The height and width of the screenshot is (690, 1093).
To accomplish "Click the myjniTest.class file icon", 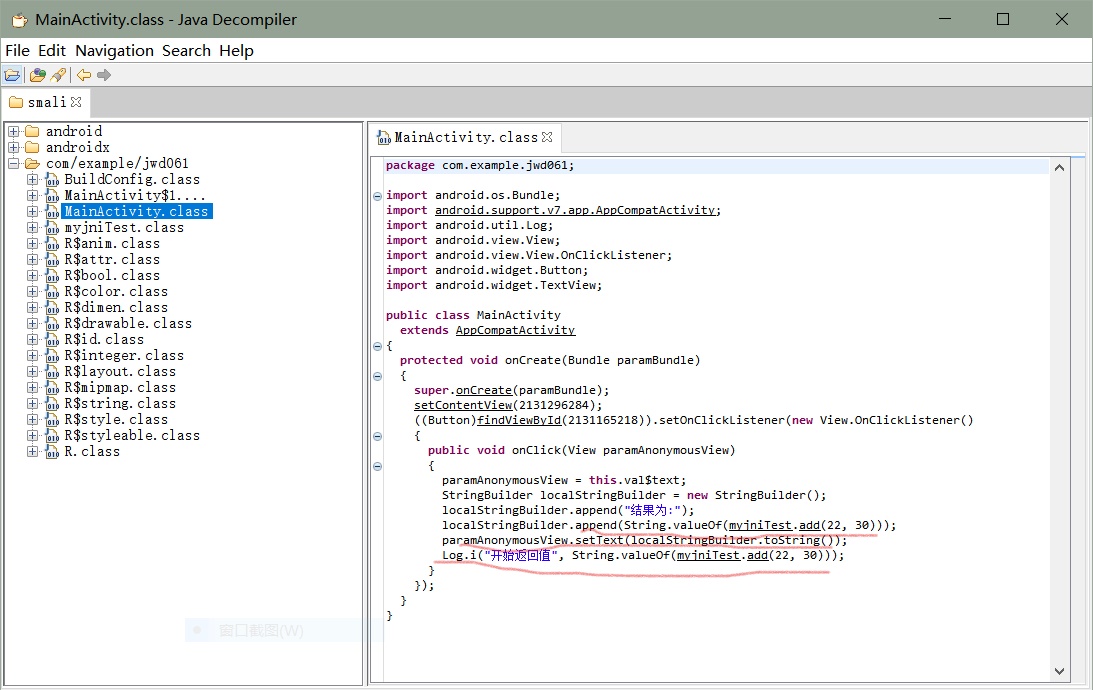I will coord(51,228).
